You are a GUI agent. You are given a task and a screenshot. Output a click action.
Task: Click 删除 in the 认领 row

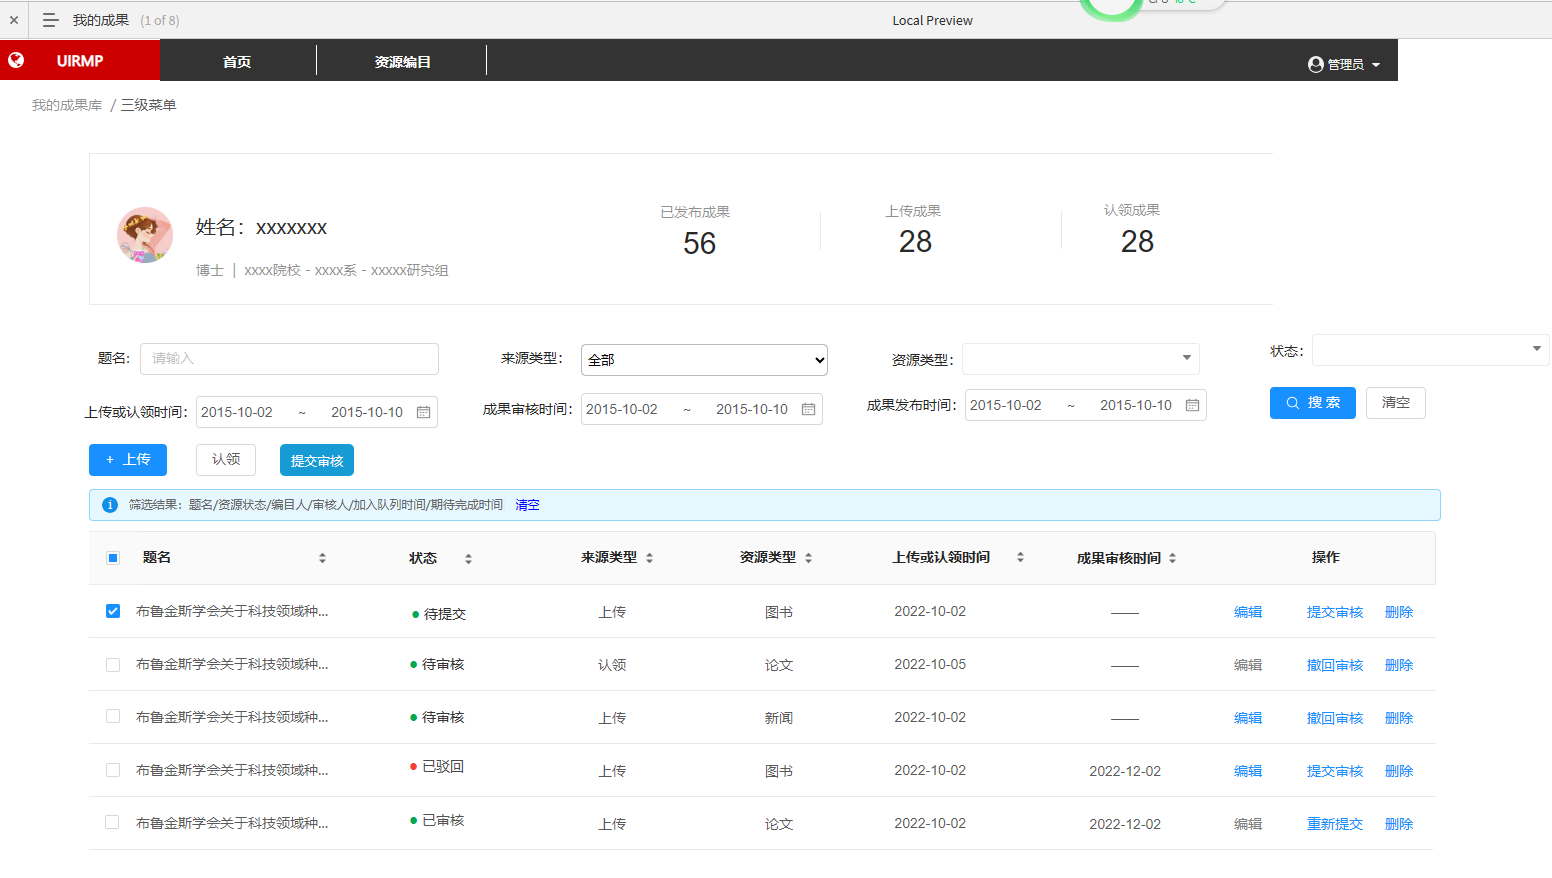[x=1399, y=665]
